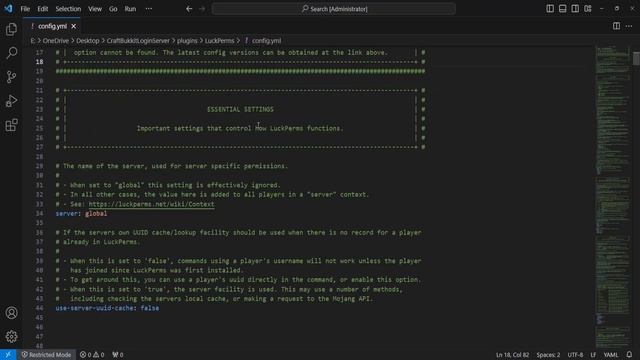The width and height of the screenshot is (640, 360).
Task: Toggle the secondary side bar layout icon
Action: 575,9
